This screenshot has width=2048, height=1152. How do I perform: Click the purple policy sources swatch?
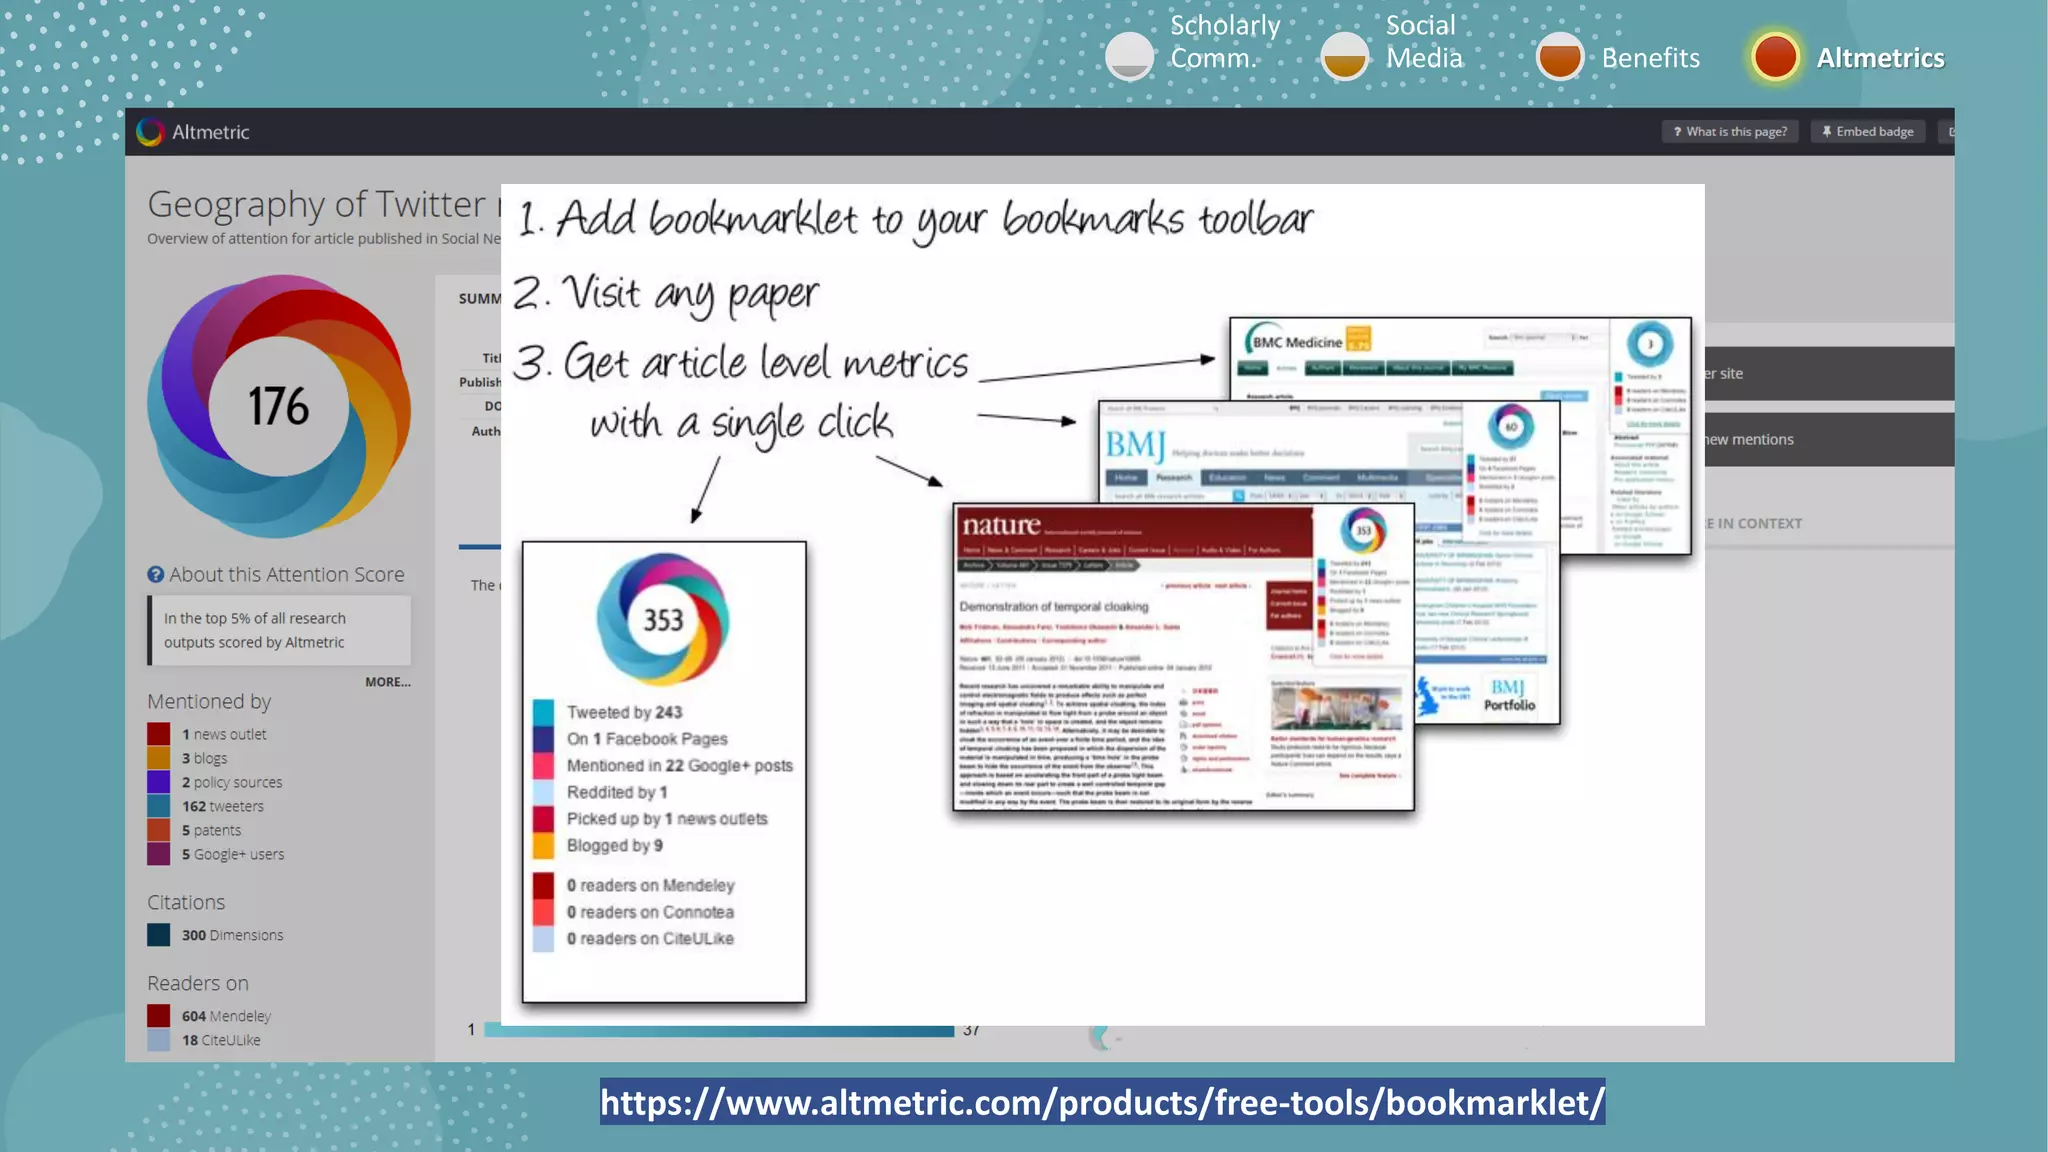[159, 782]
